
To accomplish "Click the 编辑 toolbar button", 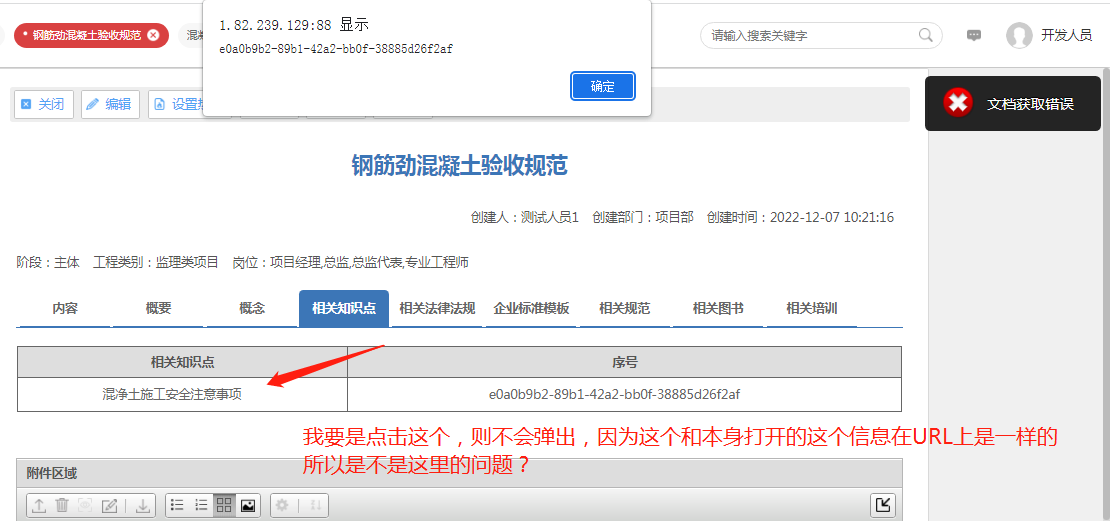I will tap(110, 104).
